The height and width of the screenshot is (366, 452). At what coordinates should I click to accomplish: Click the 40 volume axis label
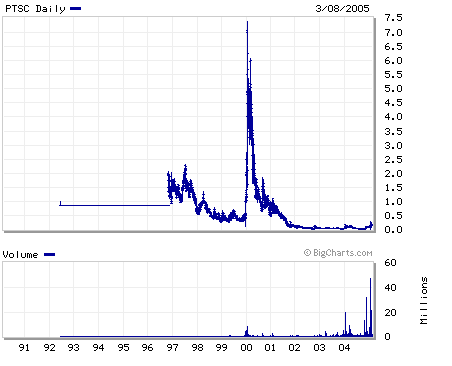click(x=390, y=288)
